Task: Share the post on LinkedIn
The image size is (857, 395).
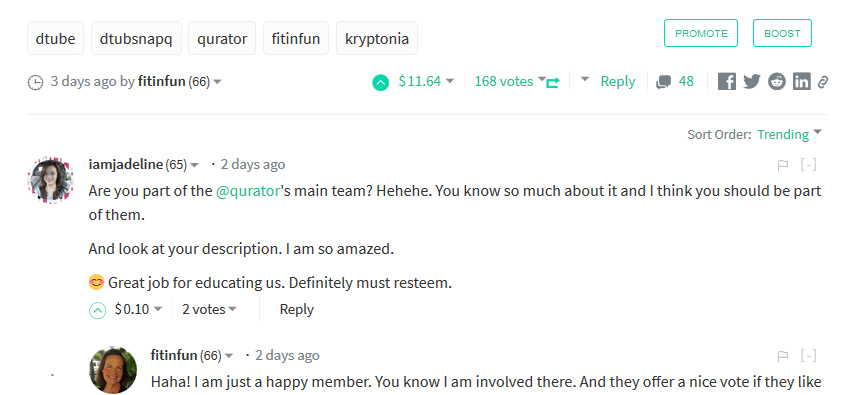Action: (802, 82)
